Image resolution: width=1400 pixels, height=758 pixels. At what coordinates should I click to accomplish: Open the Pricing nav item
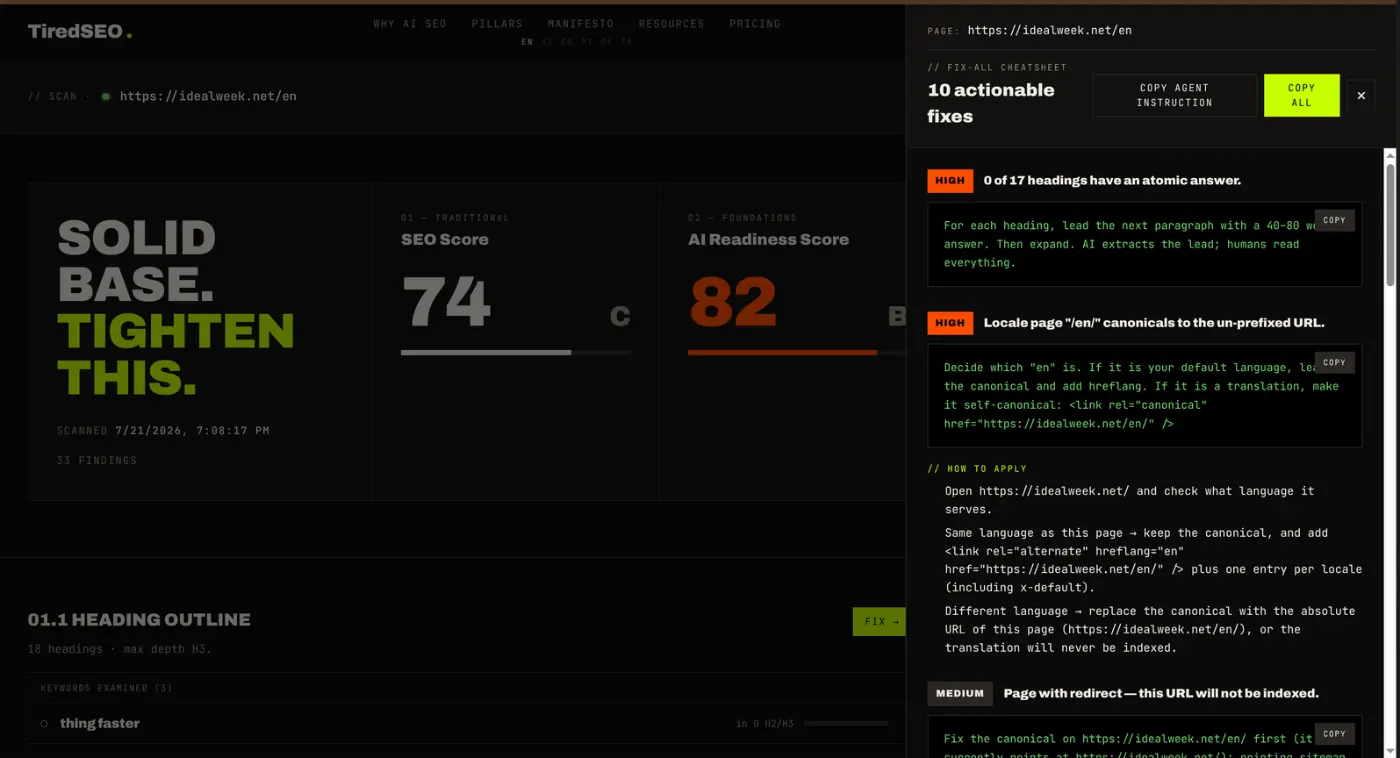[x=755, y=24]
